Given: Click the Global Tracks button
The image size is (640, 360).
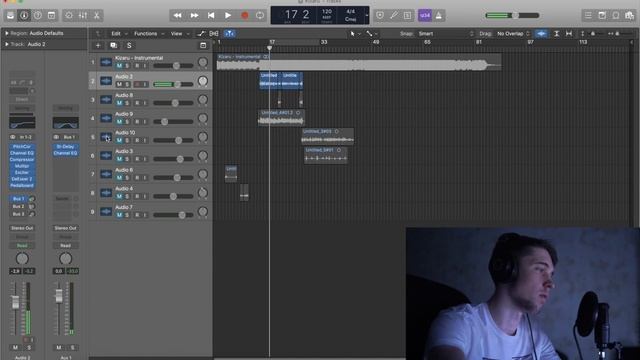Looking at the screenshot, I should pyautogui.click(x=203, y=45).
